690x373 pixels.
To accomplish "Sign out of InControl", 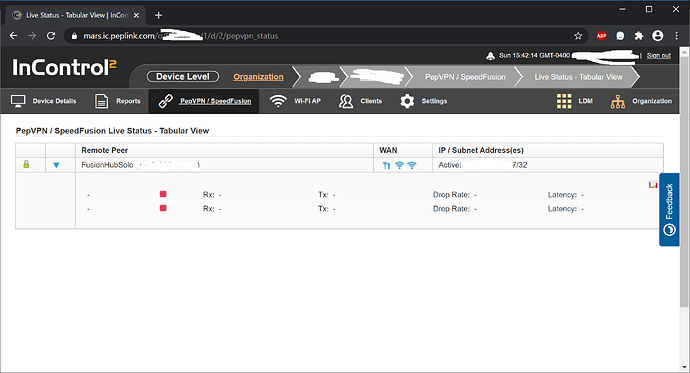I will [x=659, y=55].
